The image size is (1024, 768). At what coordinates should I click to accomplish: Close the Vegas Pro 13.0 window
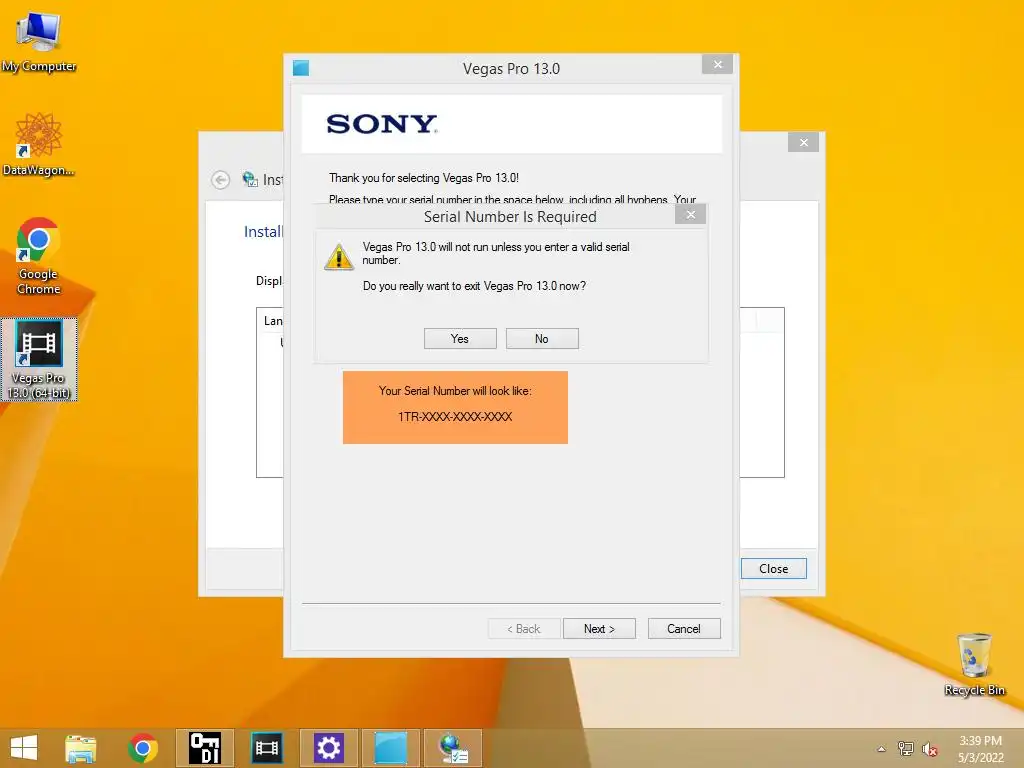pyautogui.click(x=717, y=64)
